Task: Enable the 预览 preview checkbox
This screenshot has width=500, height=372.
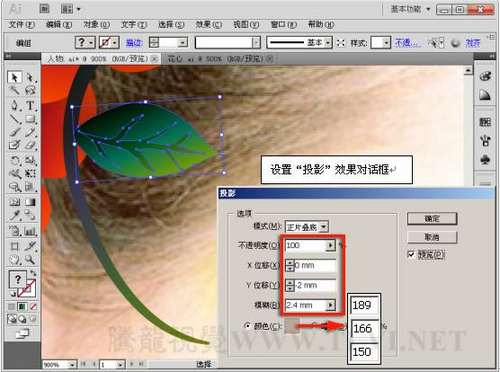Action: pos(411,255)
